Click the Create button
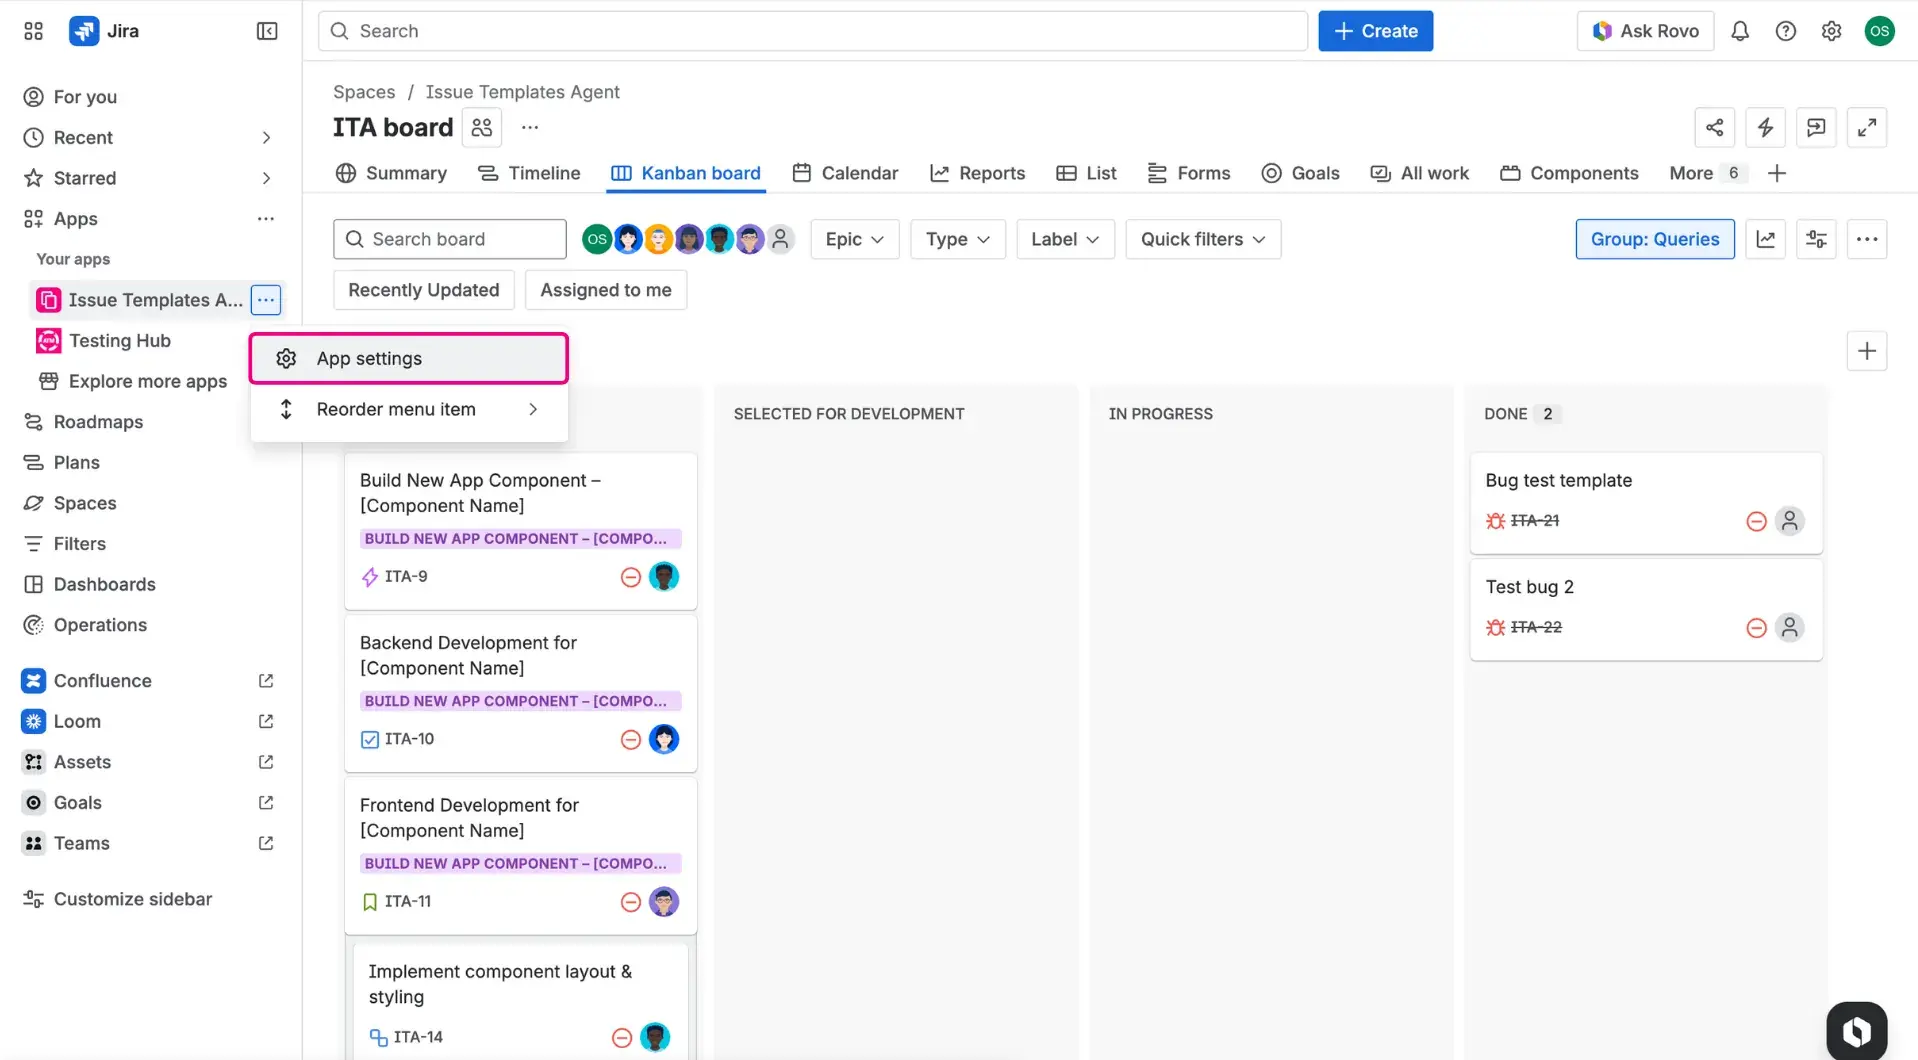 point(1375,31)
